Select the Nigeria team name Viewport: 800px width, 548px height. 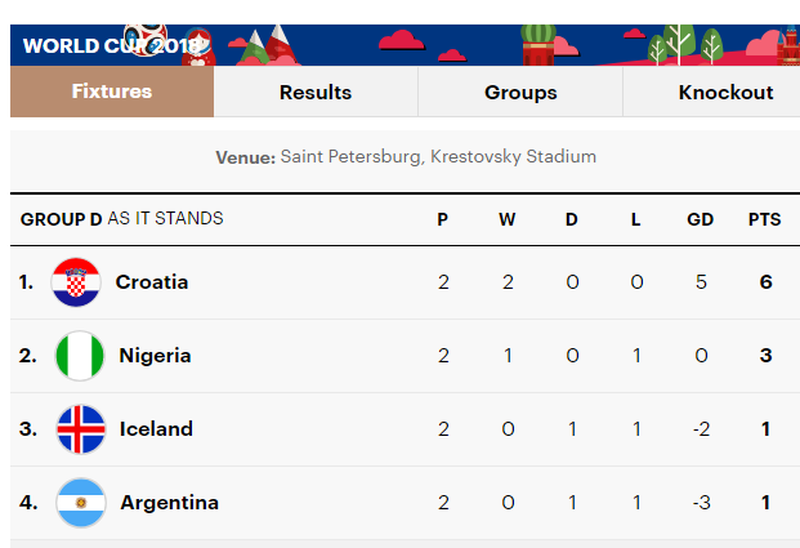[155, 356]
